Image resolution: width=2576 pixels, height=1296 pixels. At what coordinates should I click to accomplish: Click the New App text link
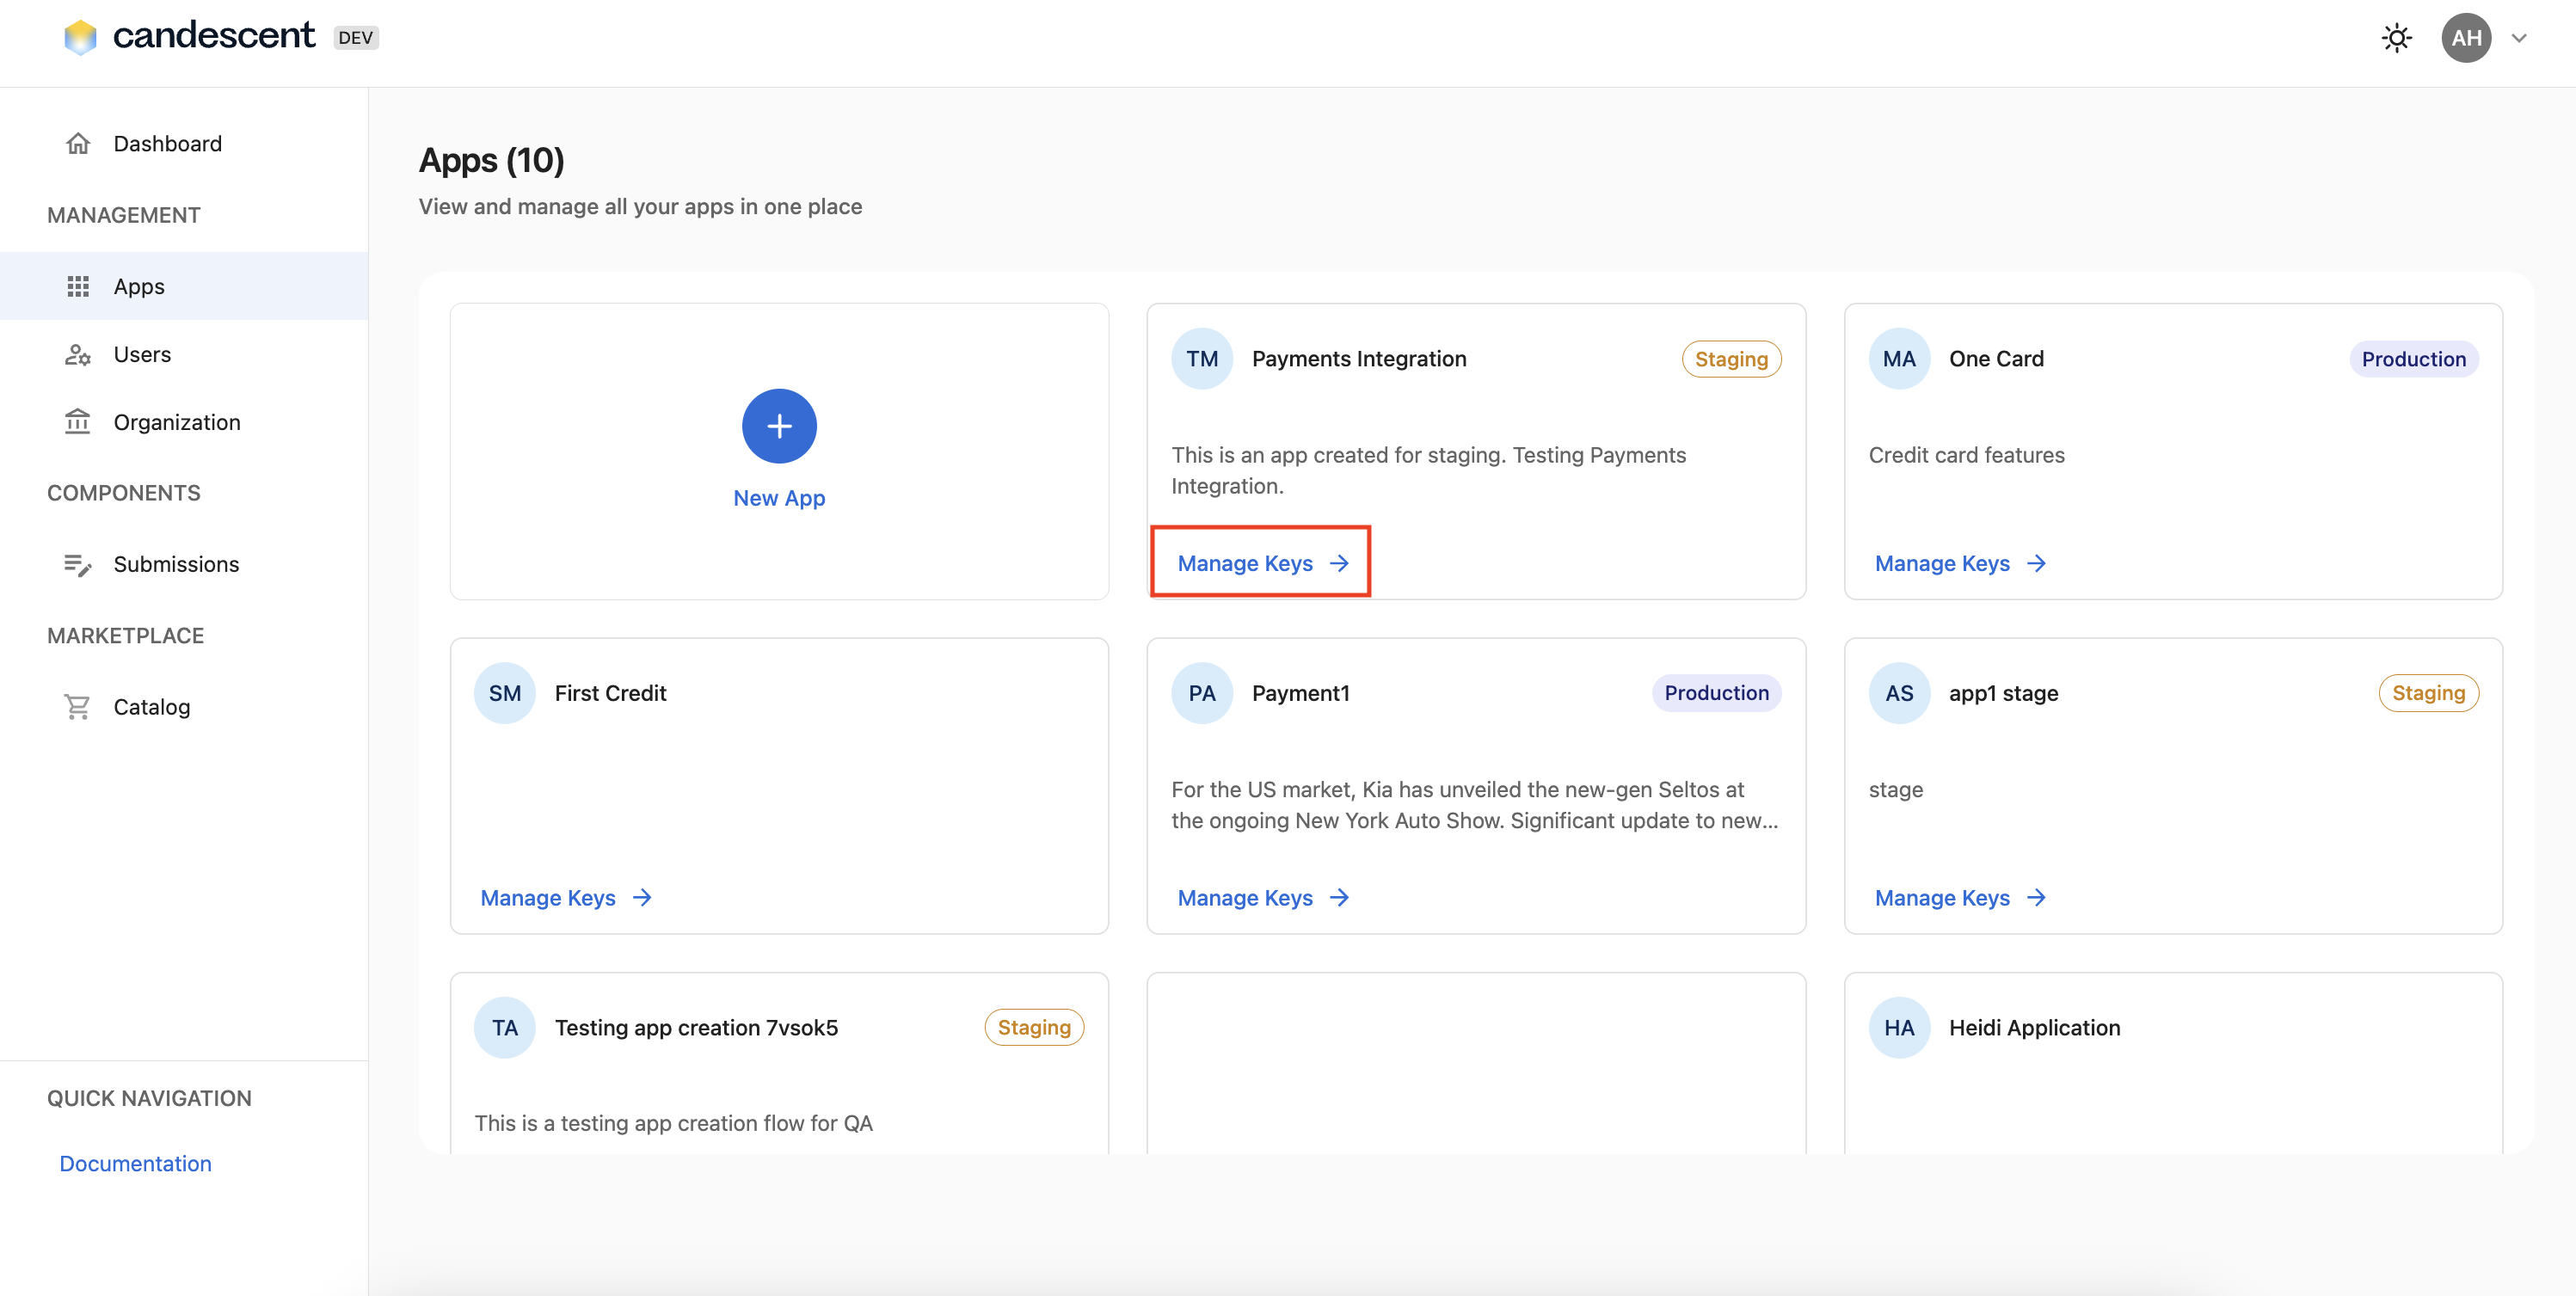click(x=779, y=498)
